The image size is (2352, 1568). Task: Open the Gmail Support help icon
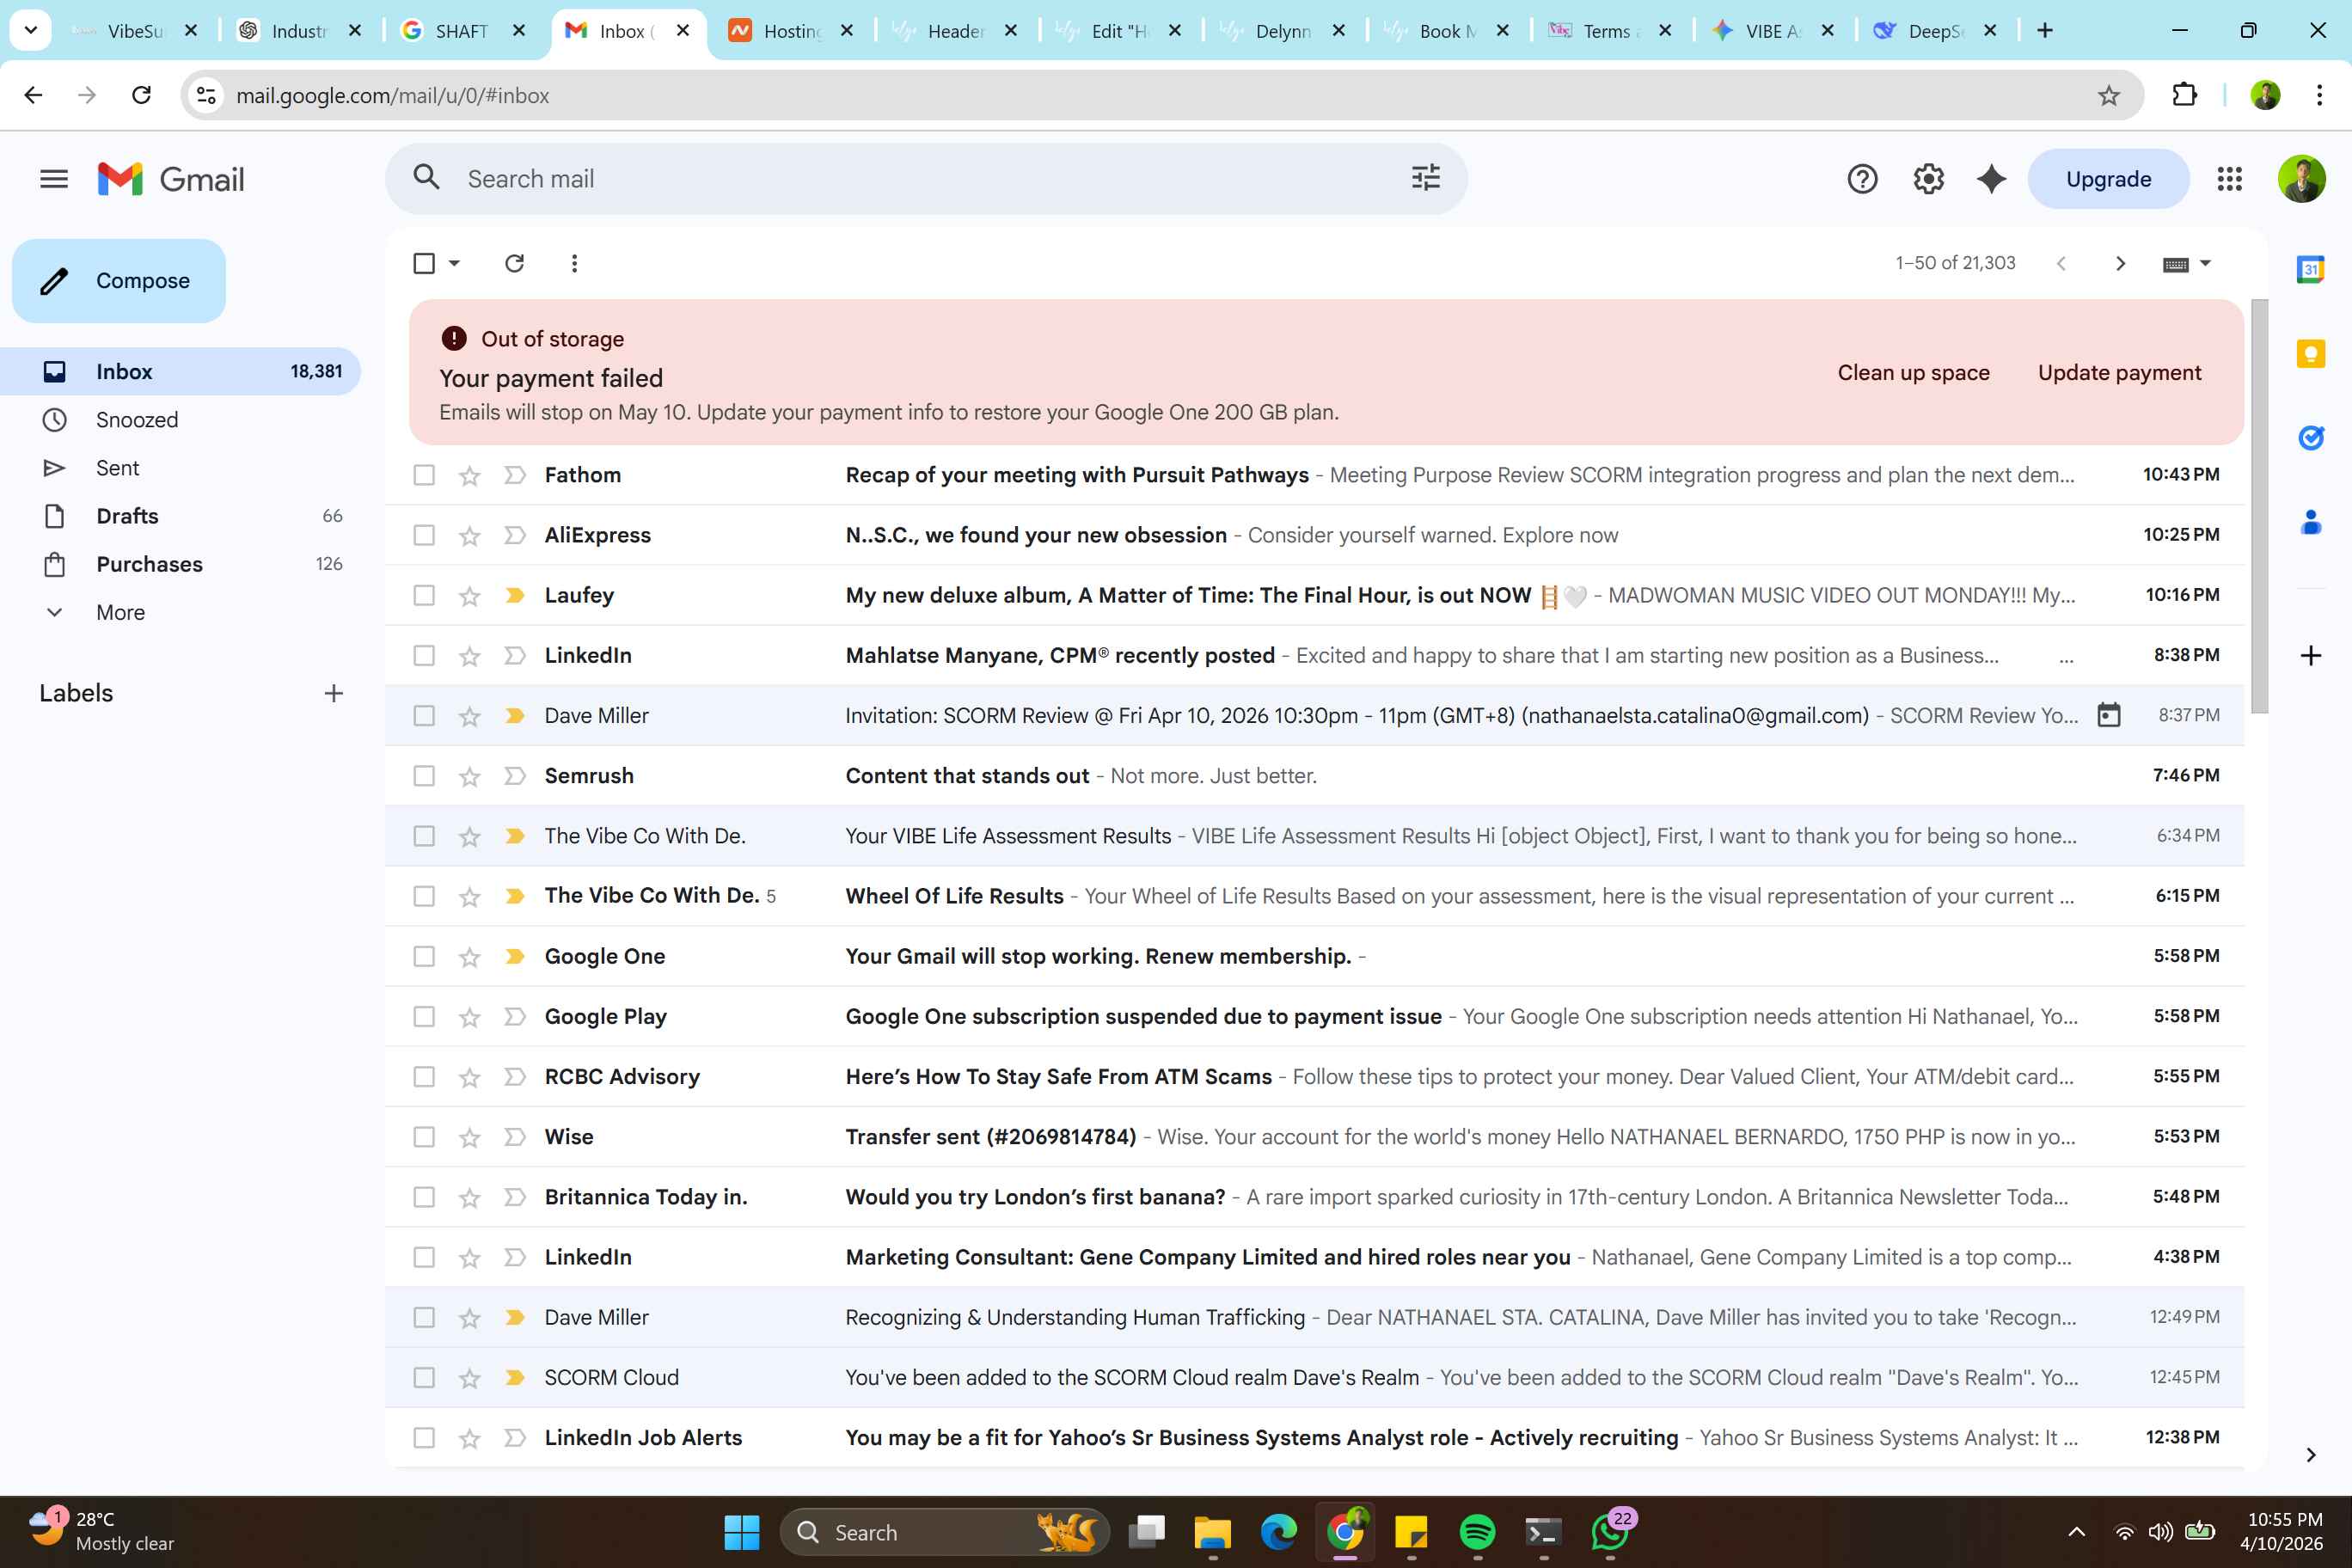[x=1862, y=179]
